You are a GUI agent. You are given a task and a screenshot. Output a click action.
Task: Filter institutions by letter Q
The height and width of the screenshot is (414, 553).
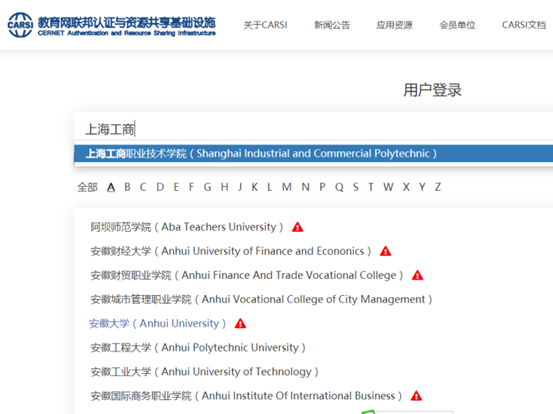pos(339,187)
